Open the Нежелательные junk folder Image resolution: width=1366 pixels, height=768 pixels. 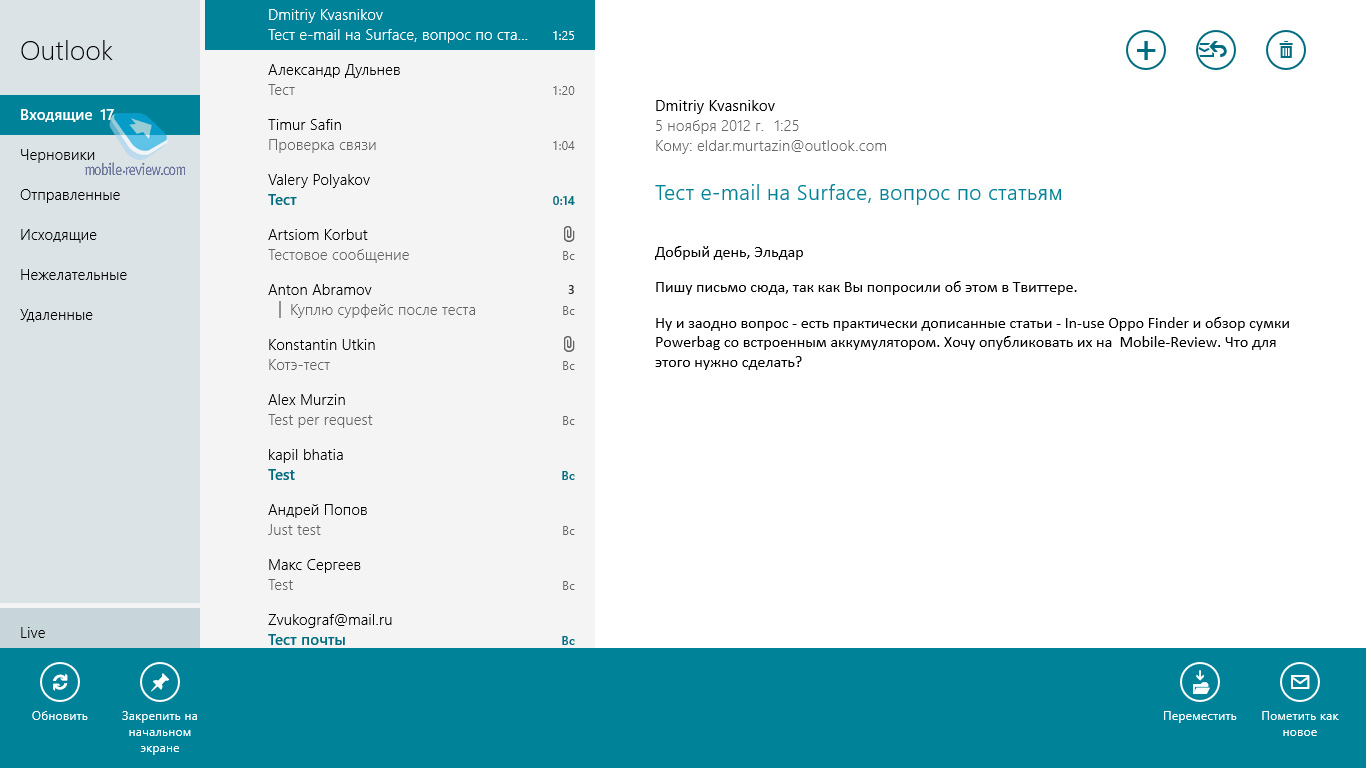click(100, 275)
